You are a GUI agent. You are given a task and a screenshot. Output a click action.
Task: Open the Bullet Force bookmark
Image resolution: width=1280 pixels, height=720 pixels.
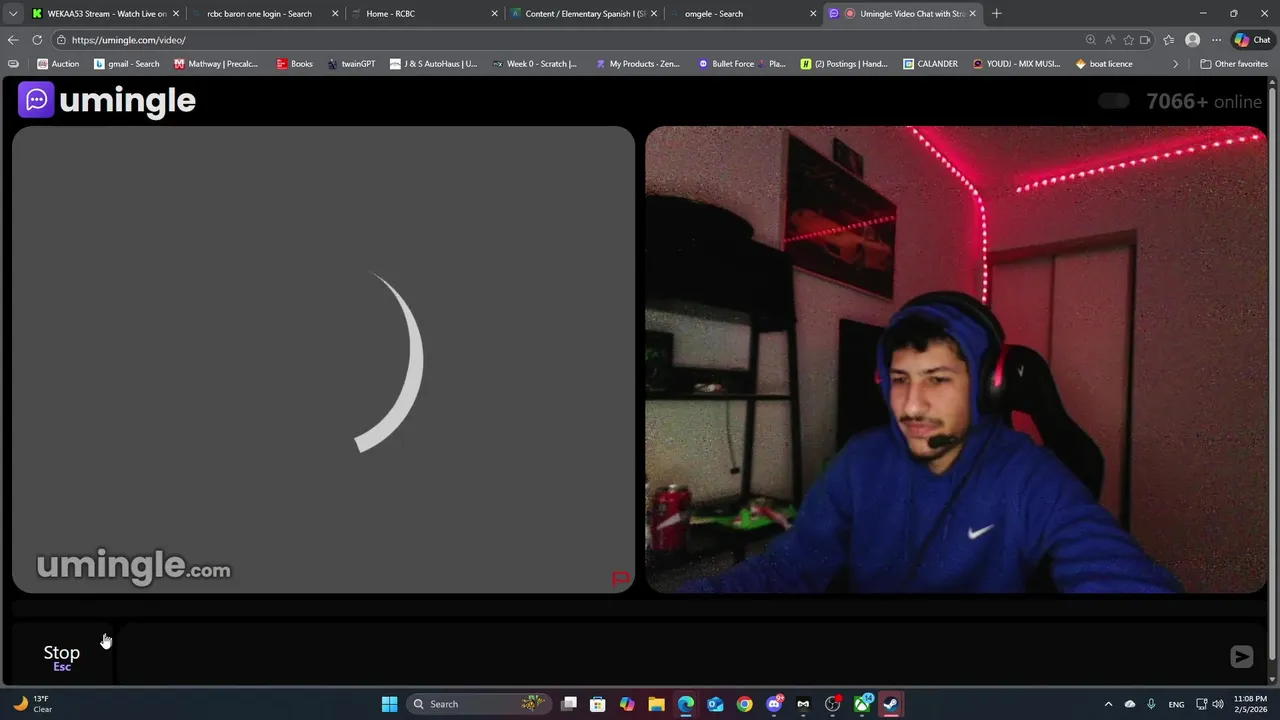[742, 64]
